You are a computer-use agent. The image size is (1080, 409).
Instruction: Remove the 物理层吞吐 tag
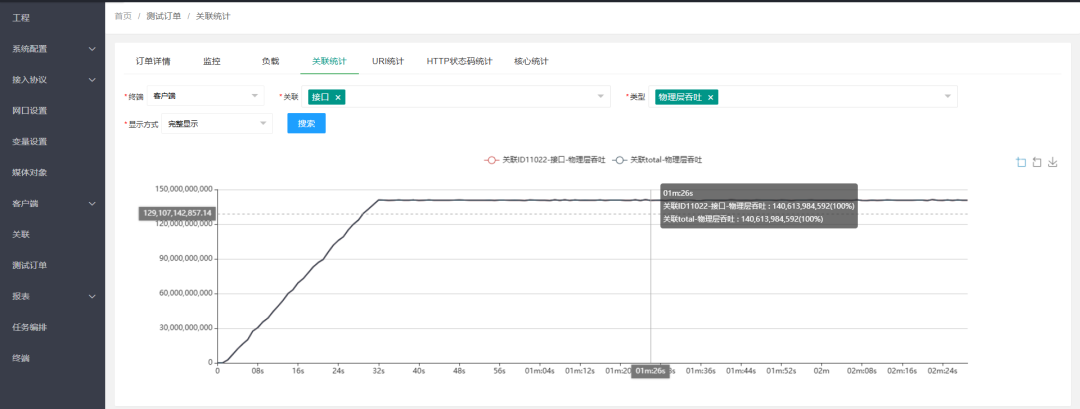click(711, 97)
